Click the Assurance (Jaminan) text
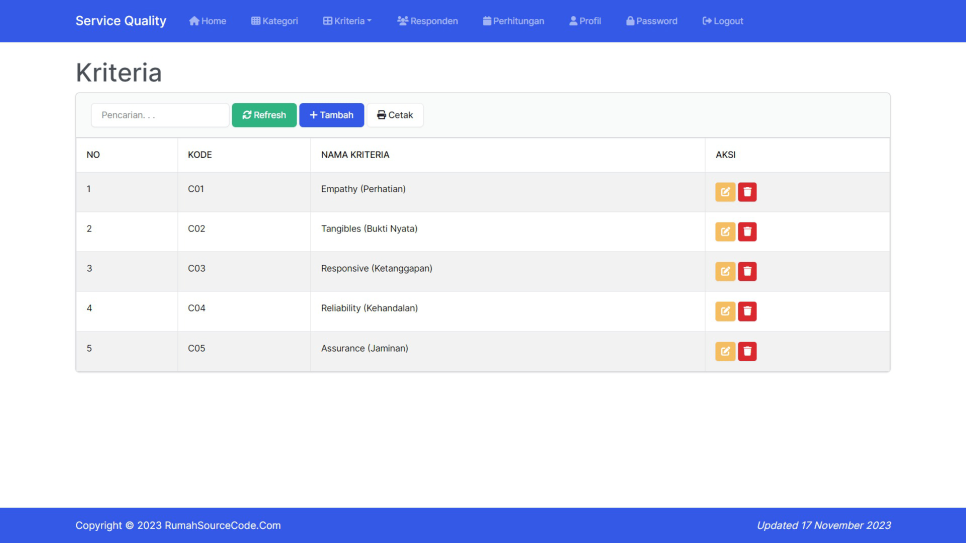 (x=365, y=348)
